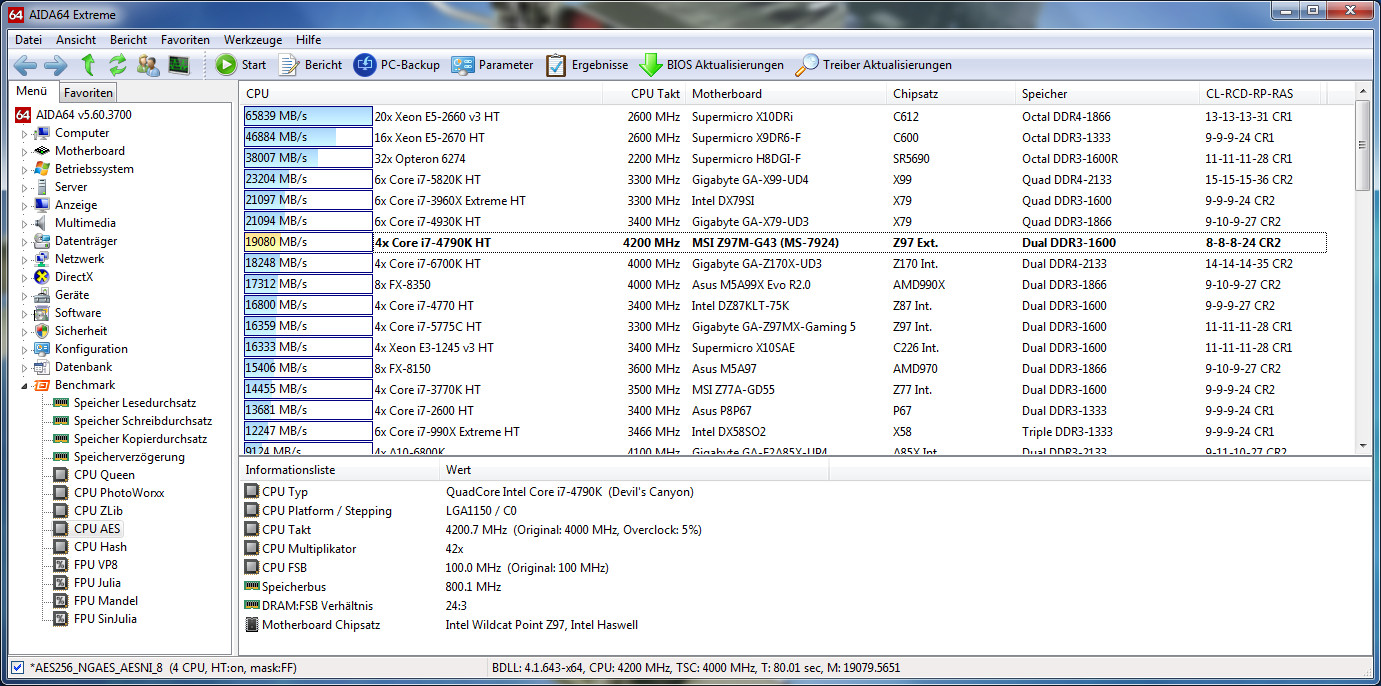Start the benchmark with Start button

[x=241, y=65]
